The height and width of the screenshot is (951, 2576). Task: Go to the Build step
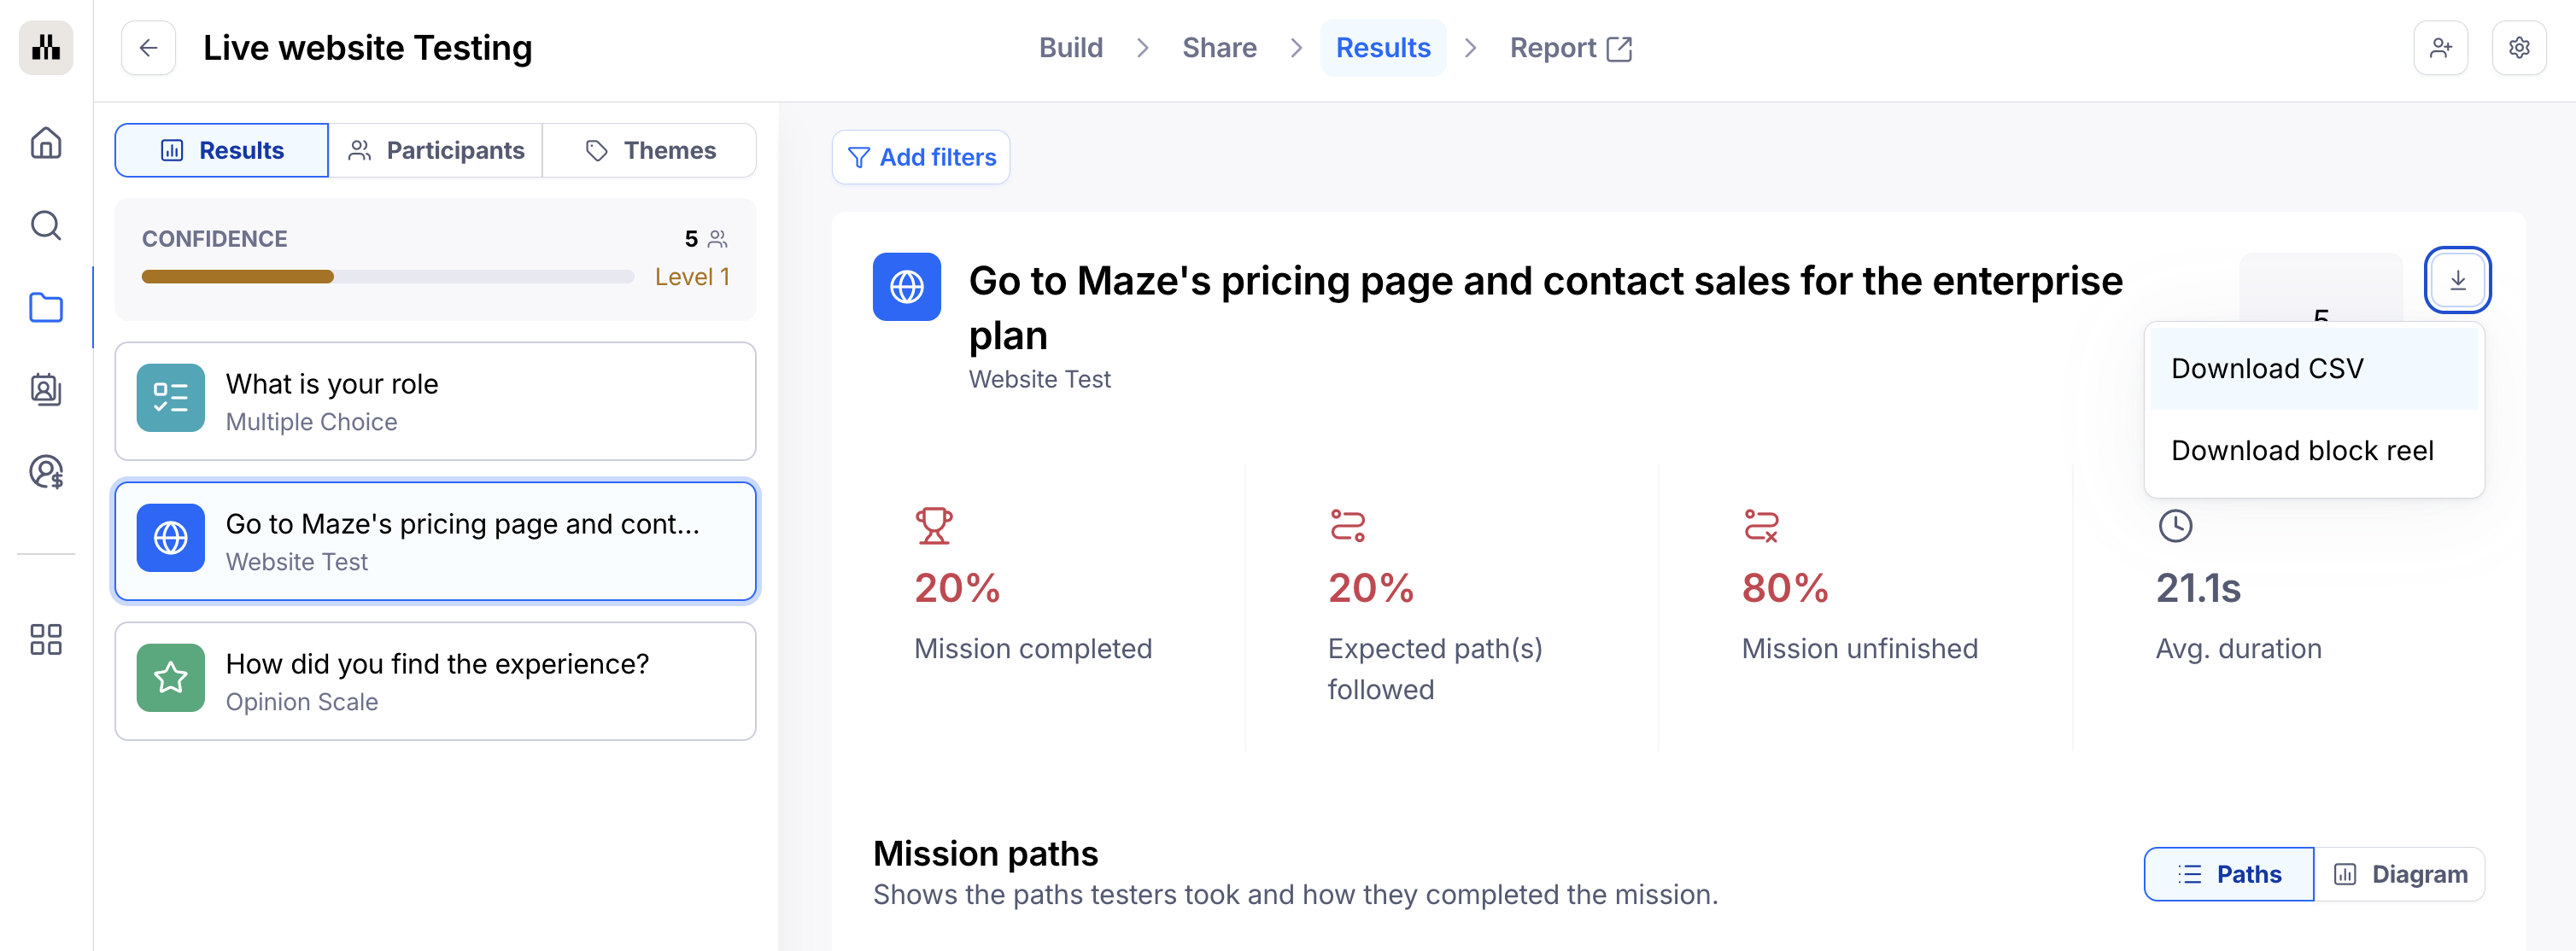click(x=1070, y=48)
